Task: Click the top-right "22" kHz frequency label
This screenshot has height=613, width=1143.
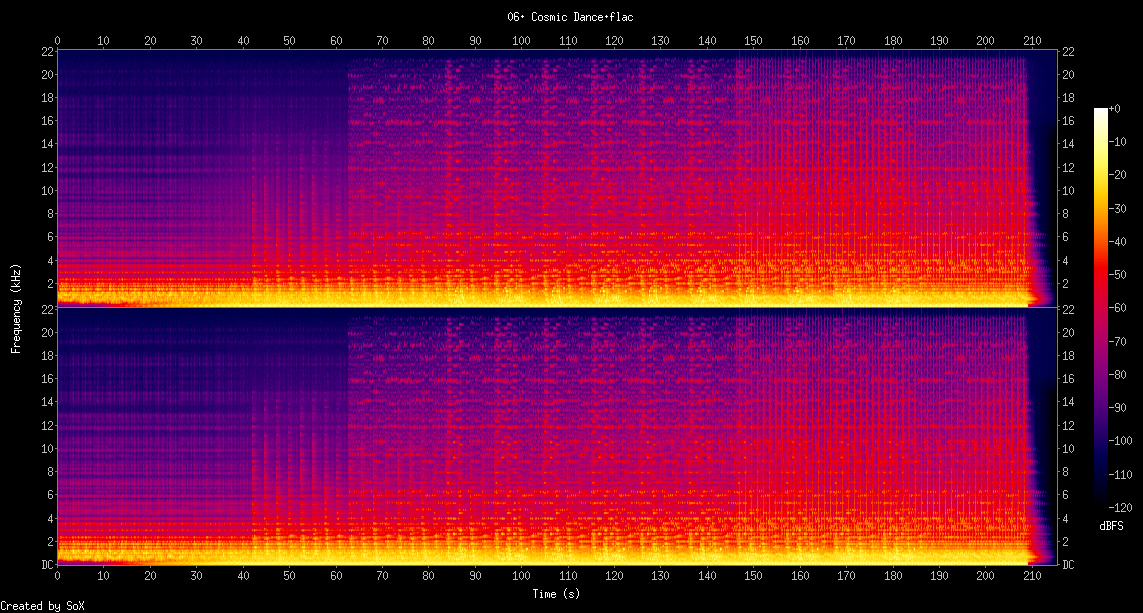Action: 1068,52
